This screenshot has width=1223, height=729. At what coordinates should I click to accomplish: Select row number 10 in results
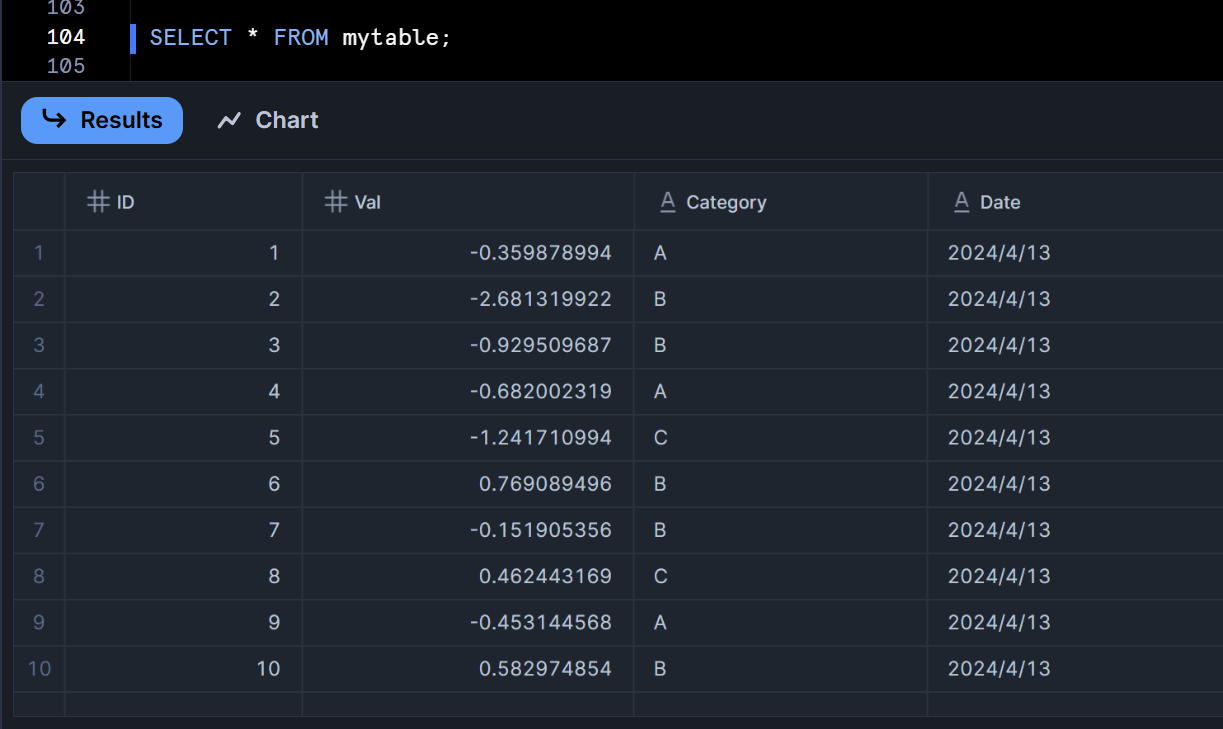[39, 669]
